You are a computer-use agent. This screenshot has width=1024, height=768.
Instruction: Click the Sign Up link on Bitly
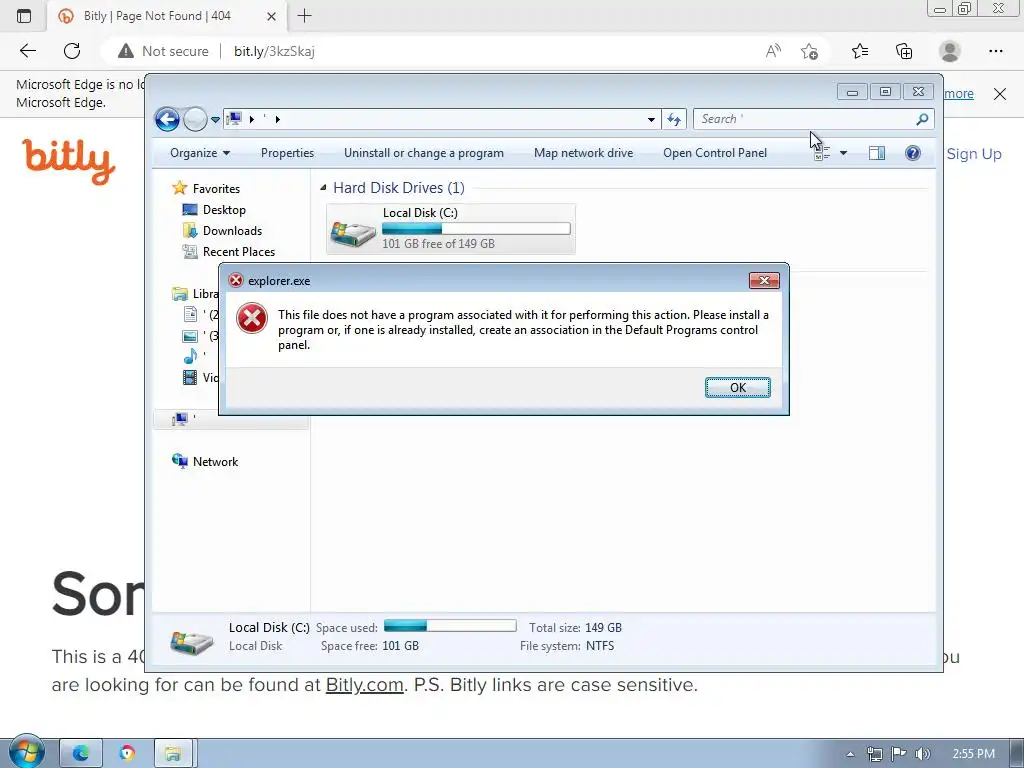pos(974,154)
